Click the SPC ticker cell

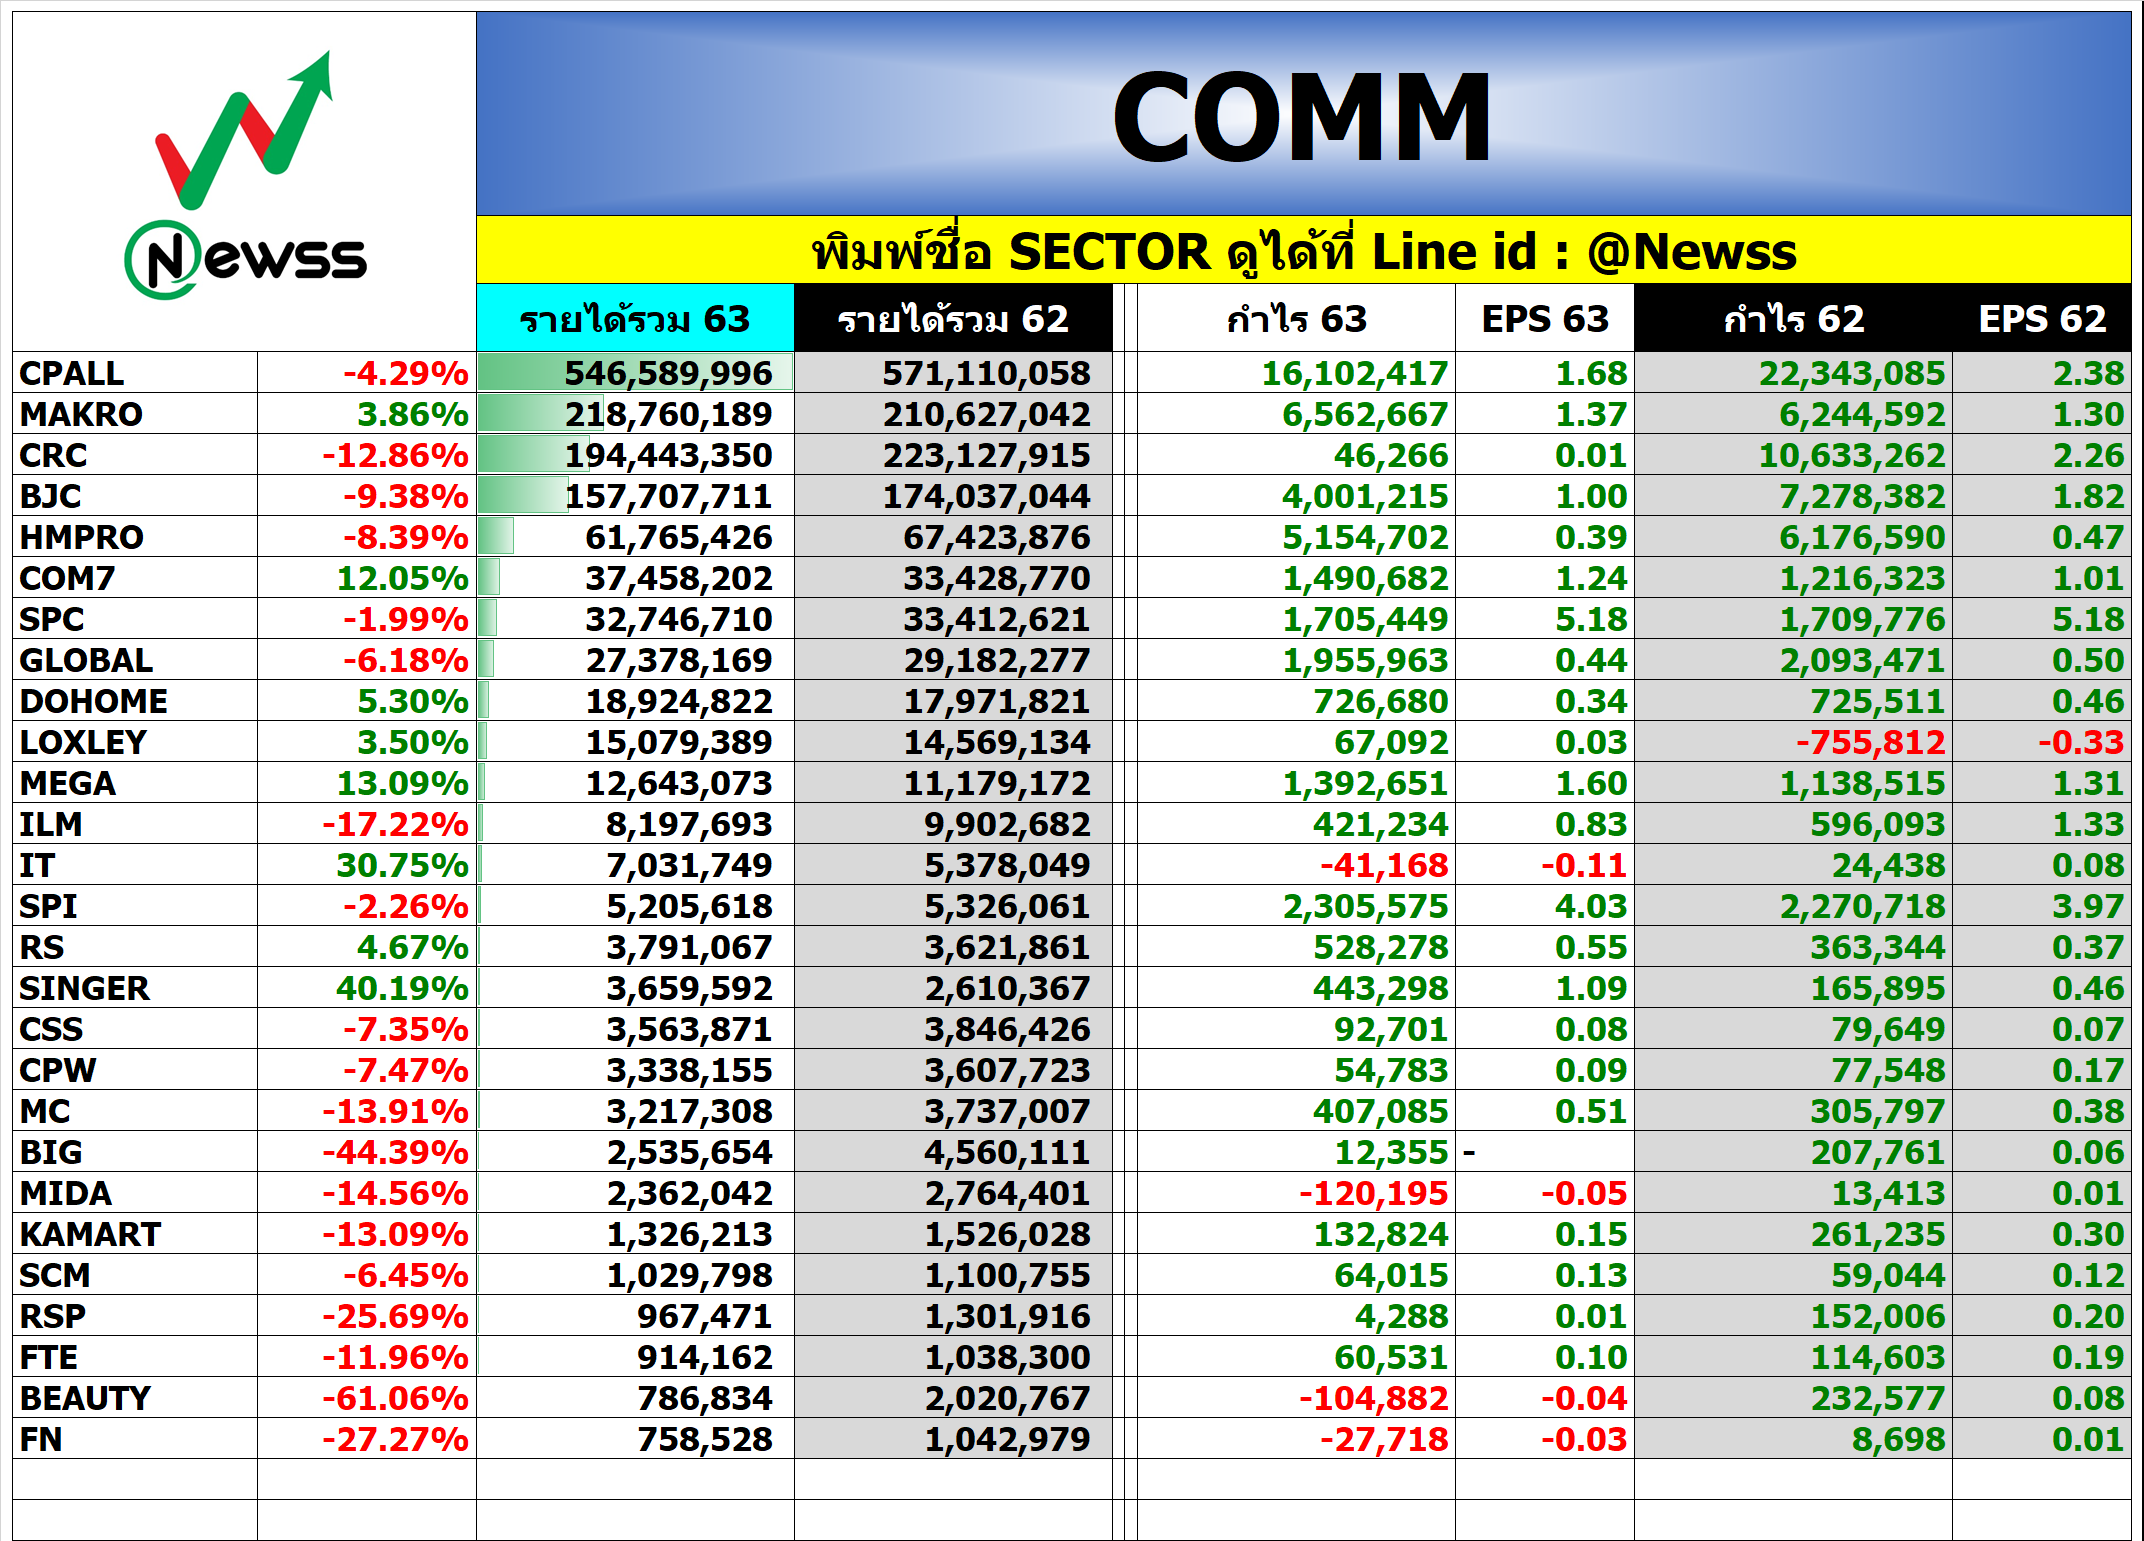[x=135, y=619]
